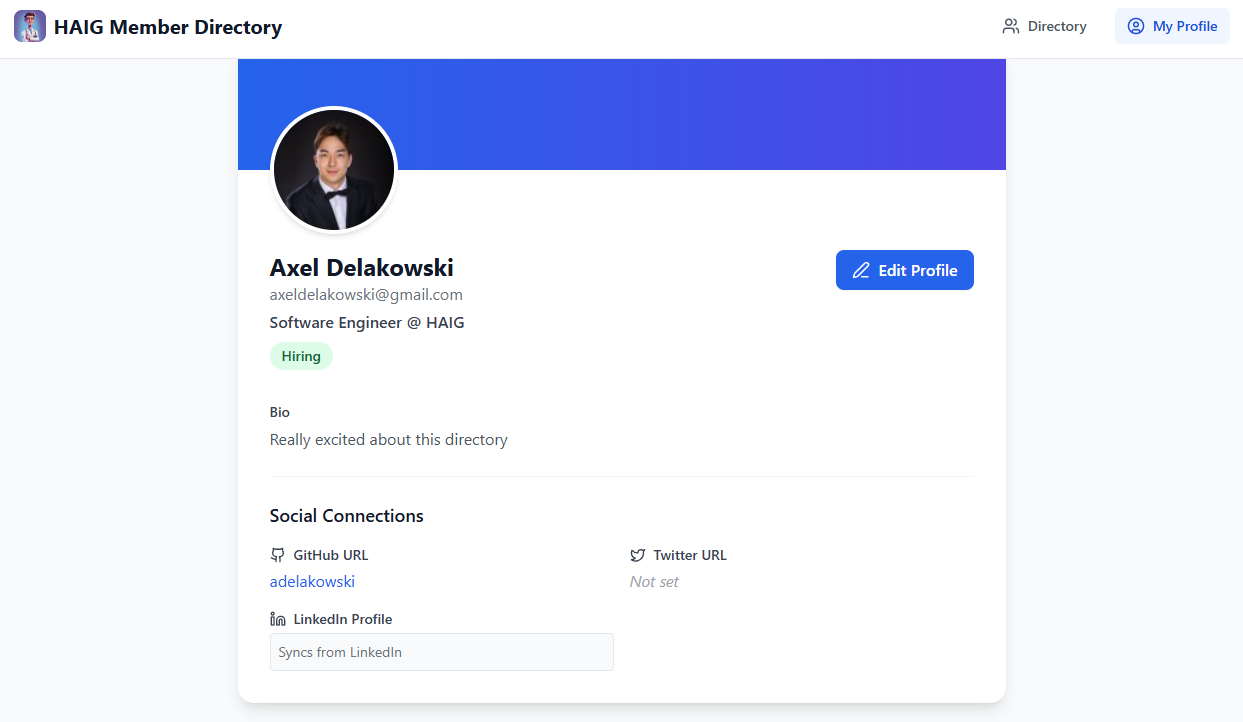The height and width of the screenshot is (722, 1243).
Task: Open the adelakowski GitHub link
Action: pyautogui.click(x=311, y=581)
